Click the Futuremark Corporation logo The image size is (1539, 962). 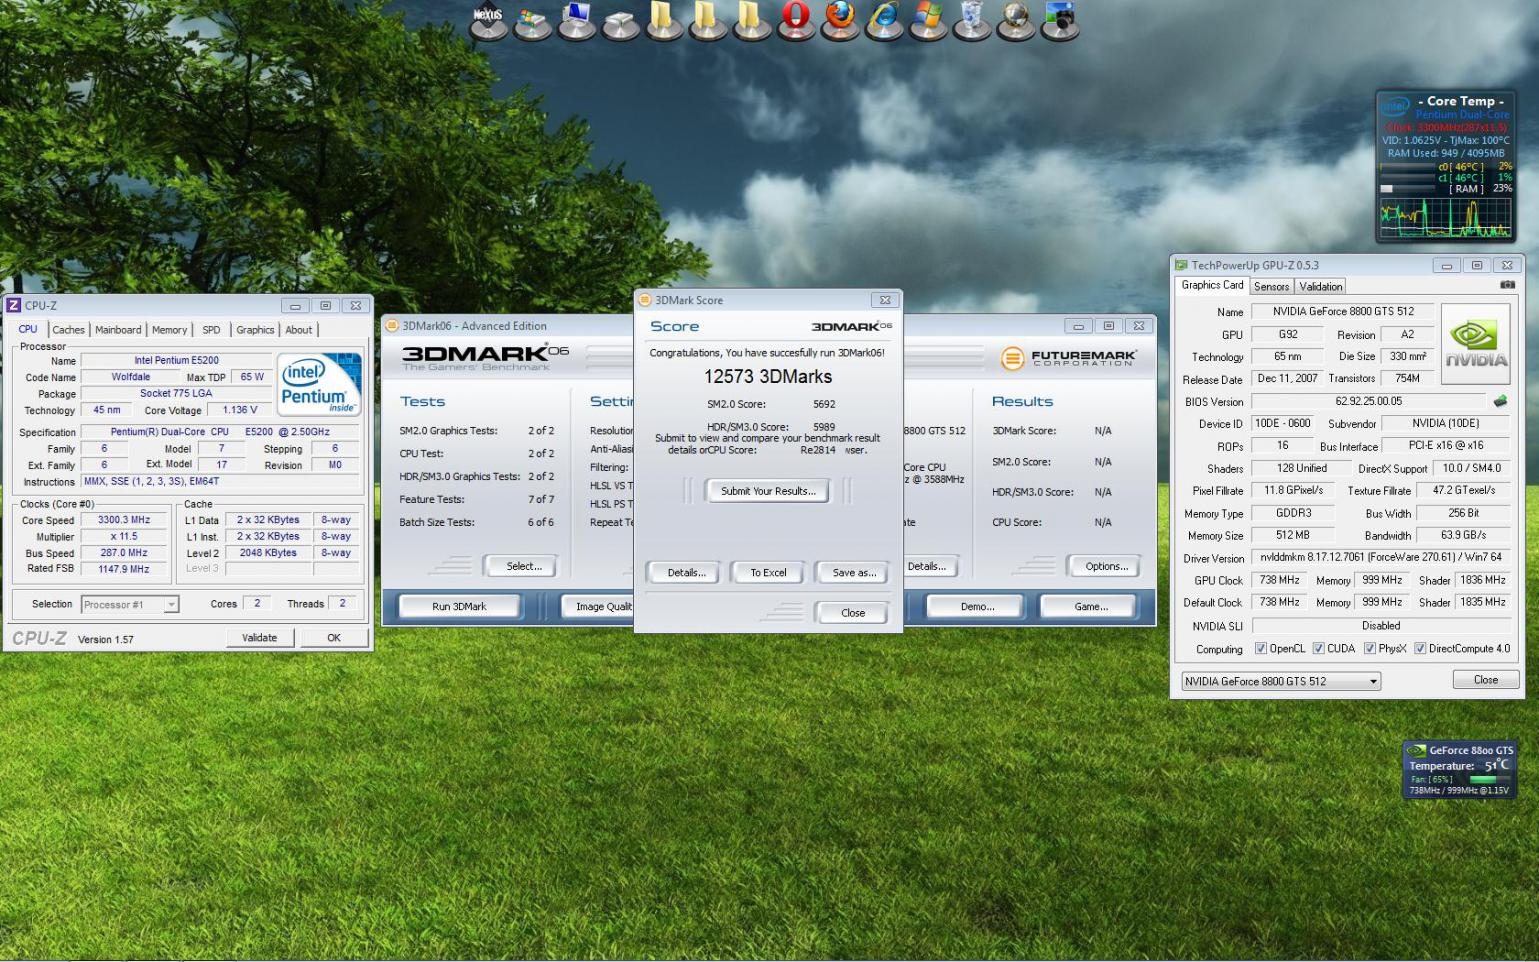[x=1068, y=358]
